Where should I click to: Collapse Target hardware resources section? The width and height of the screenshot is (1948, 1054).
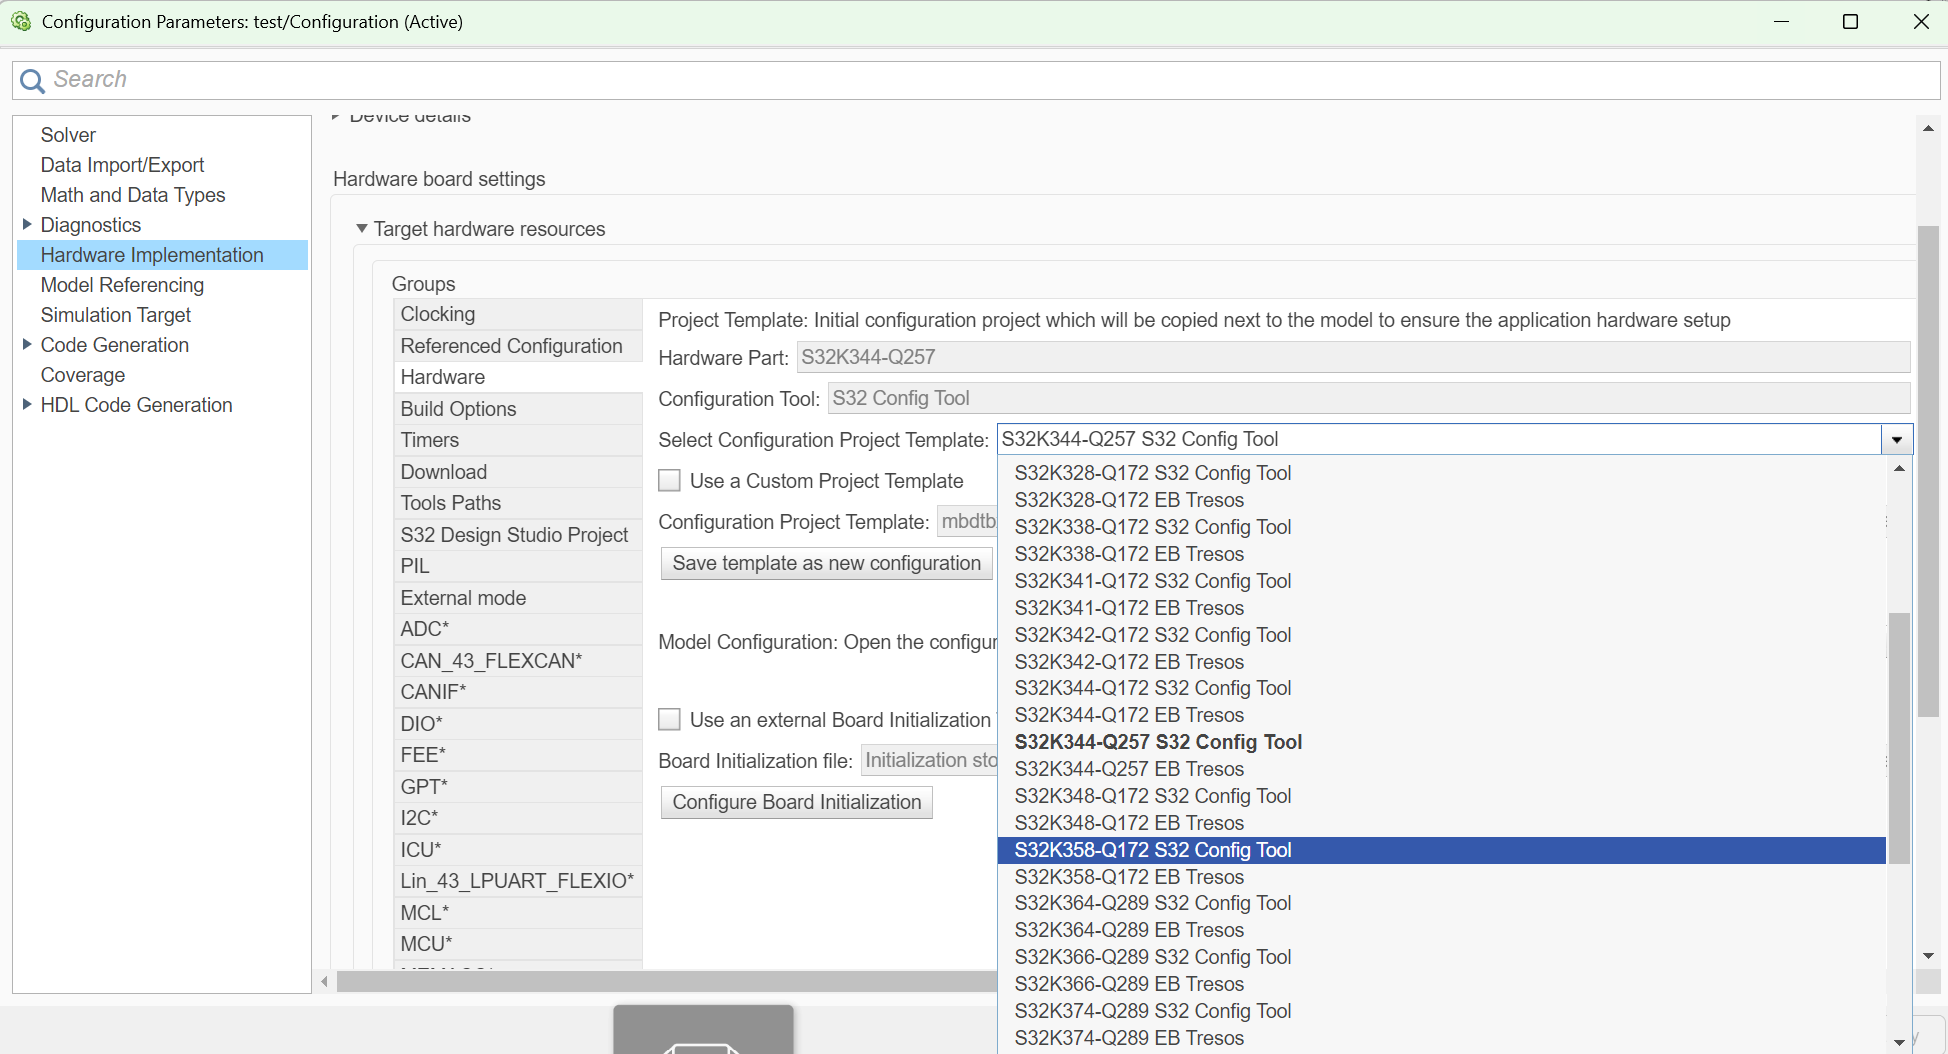[x=362, y=229]
